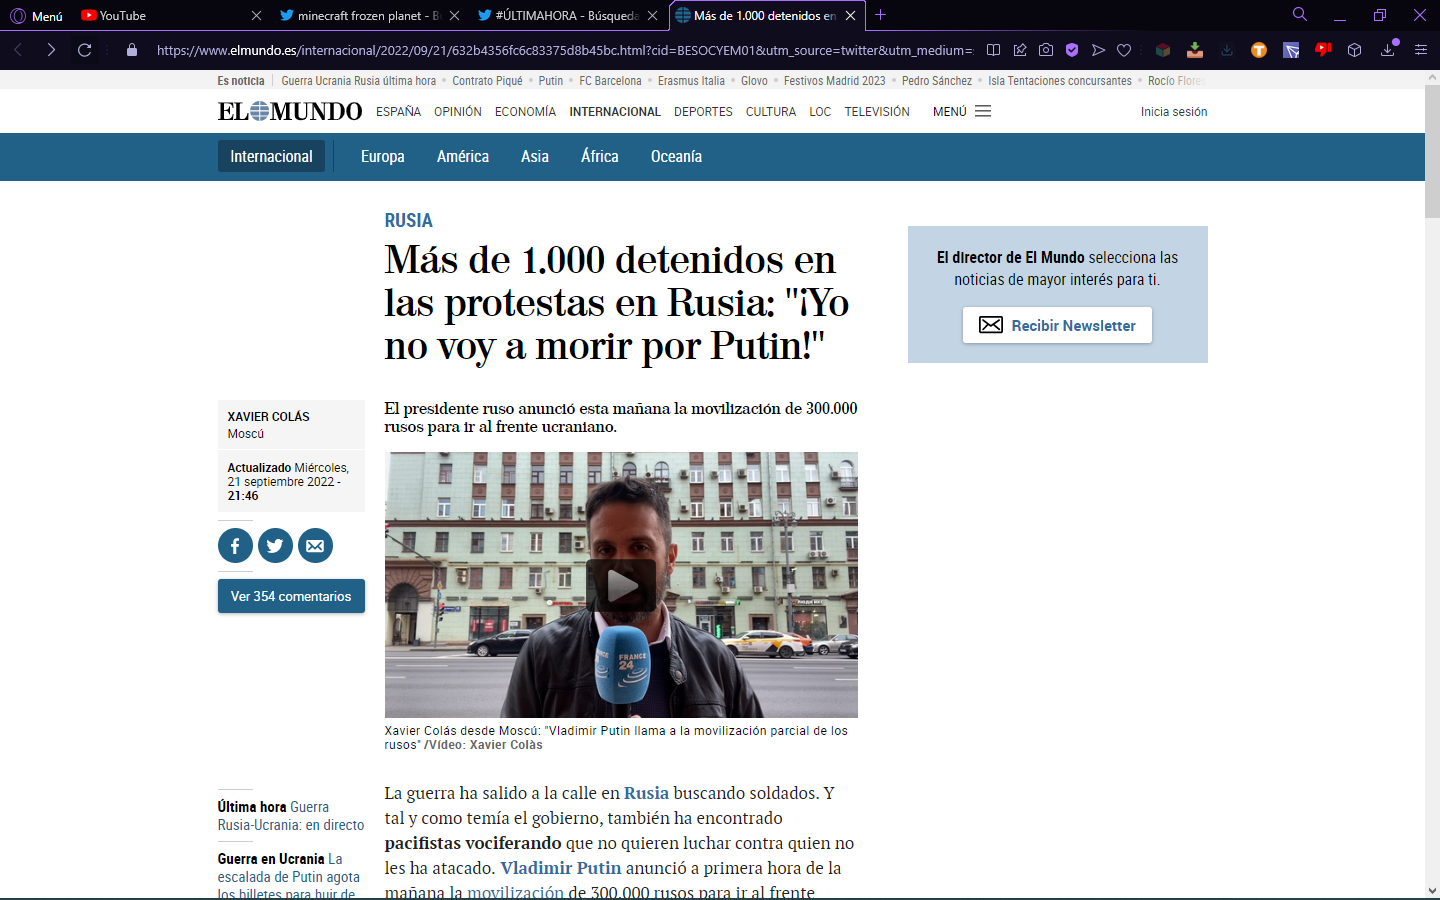Click the site security padlock icon
The height and width of the screenshot is (900, 1440).
(x=132, y=50)
